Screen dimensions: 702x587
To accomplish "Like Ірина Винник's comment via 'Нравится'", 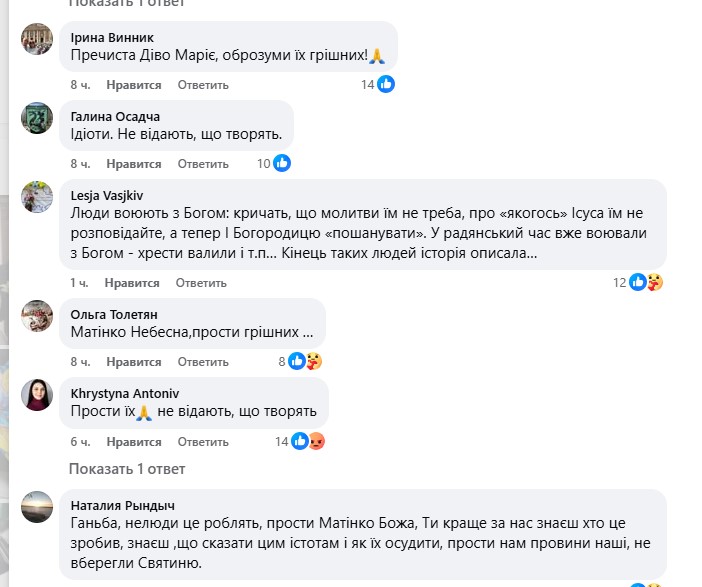I will 133,85.
